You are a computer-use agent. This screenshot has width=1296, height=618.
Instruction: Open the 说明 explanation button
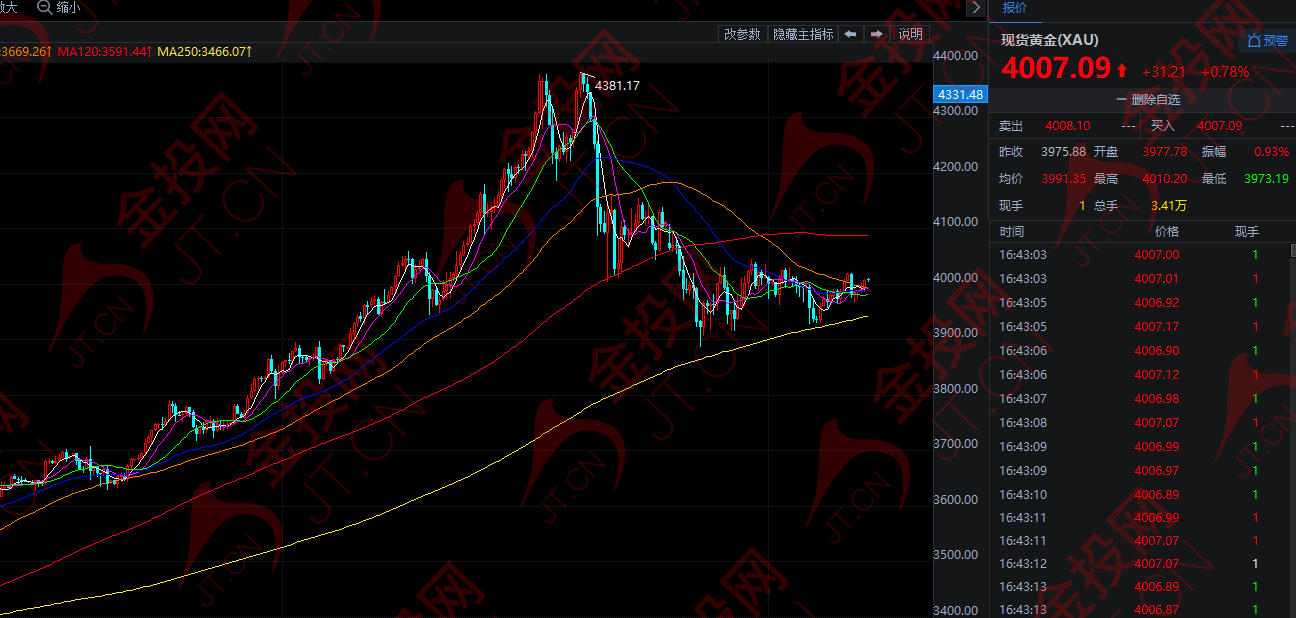[x=910, y=34]
